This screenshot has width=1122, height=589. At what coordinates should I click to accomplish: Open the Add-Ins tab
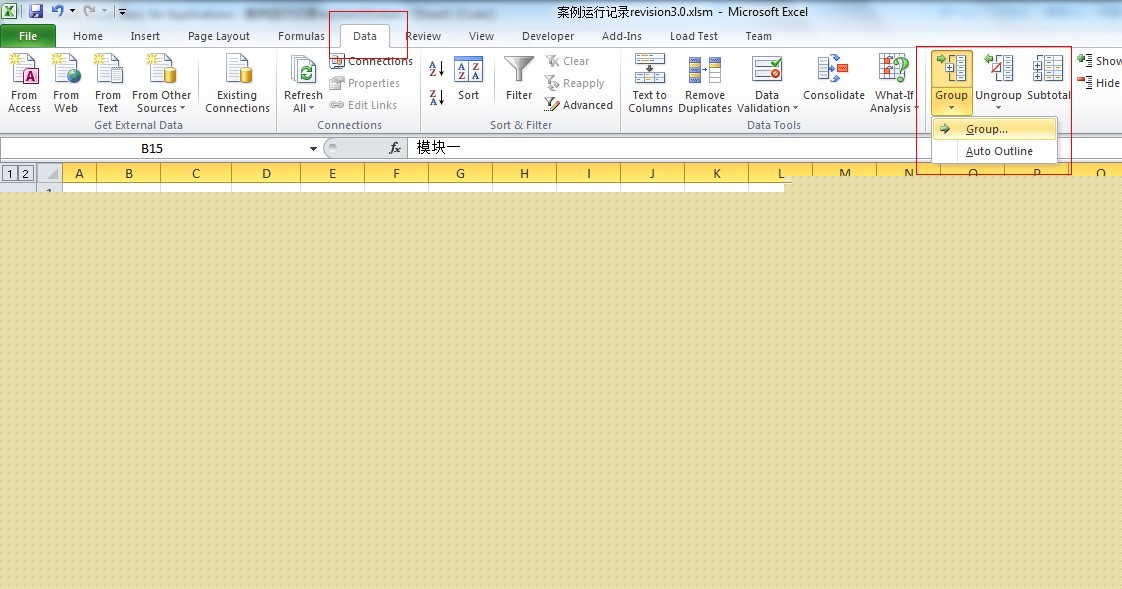(x=622, y=36)
